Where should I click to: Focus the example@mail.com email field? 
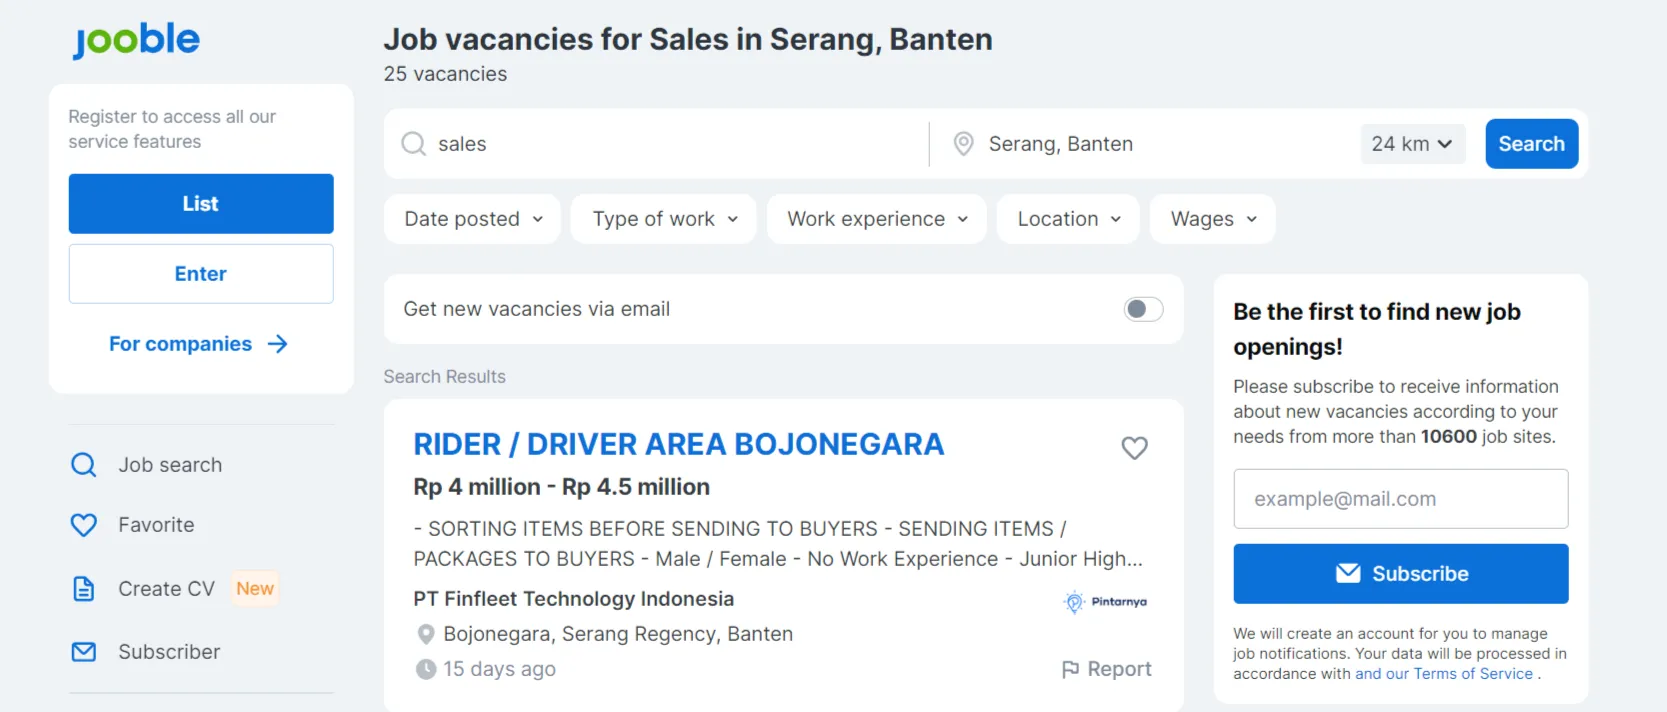(x=1401, y=499)
